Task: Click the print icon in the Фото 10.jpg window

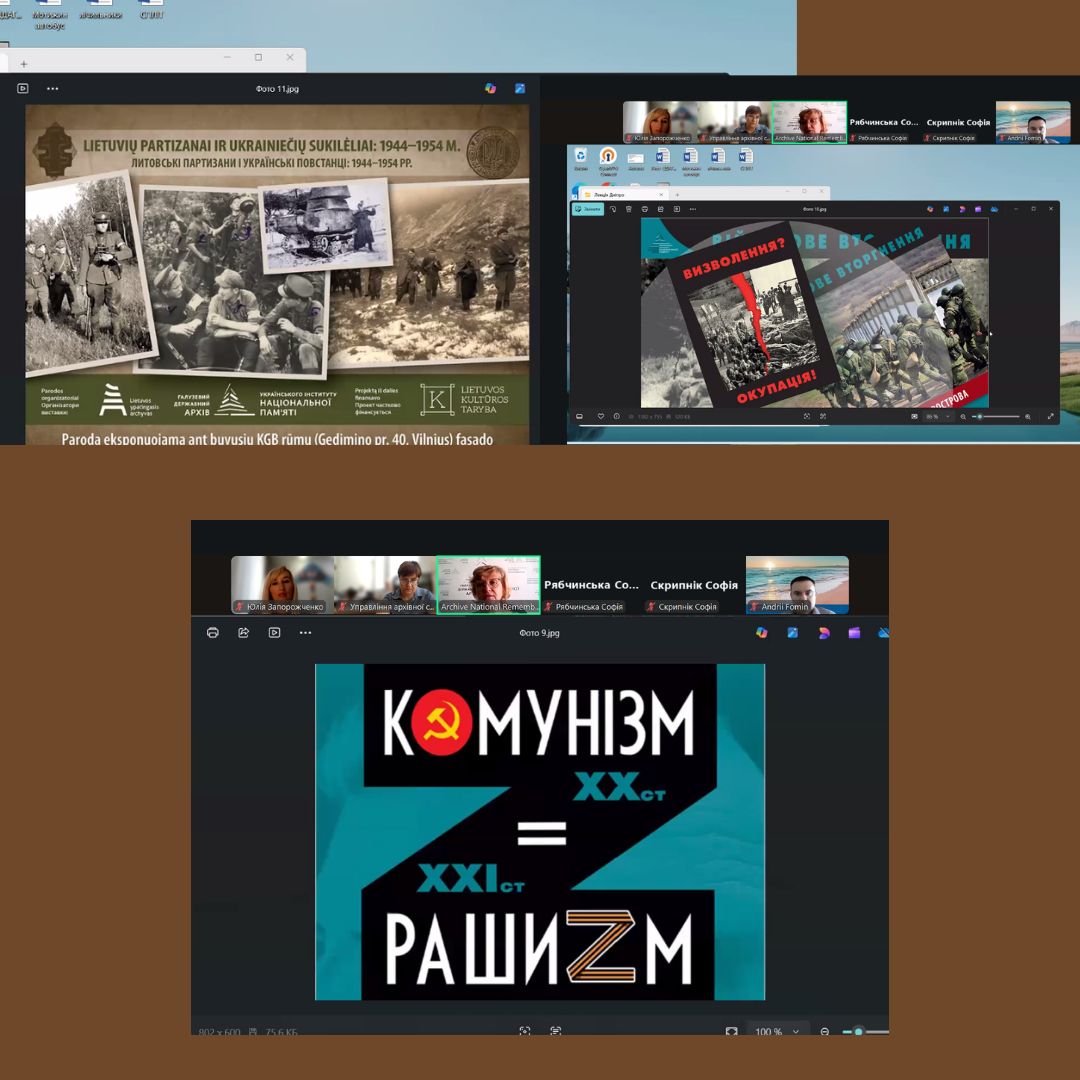Action: click(x=645, y=209)
